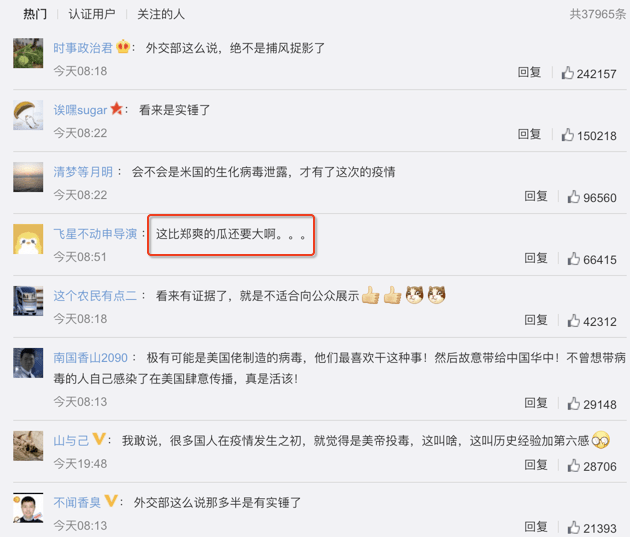630x537 pixels.
Task: Like 南国香山2090's comment with 29148 likes
Action: 573,404
